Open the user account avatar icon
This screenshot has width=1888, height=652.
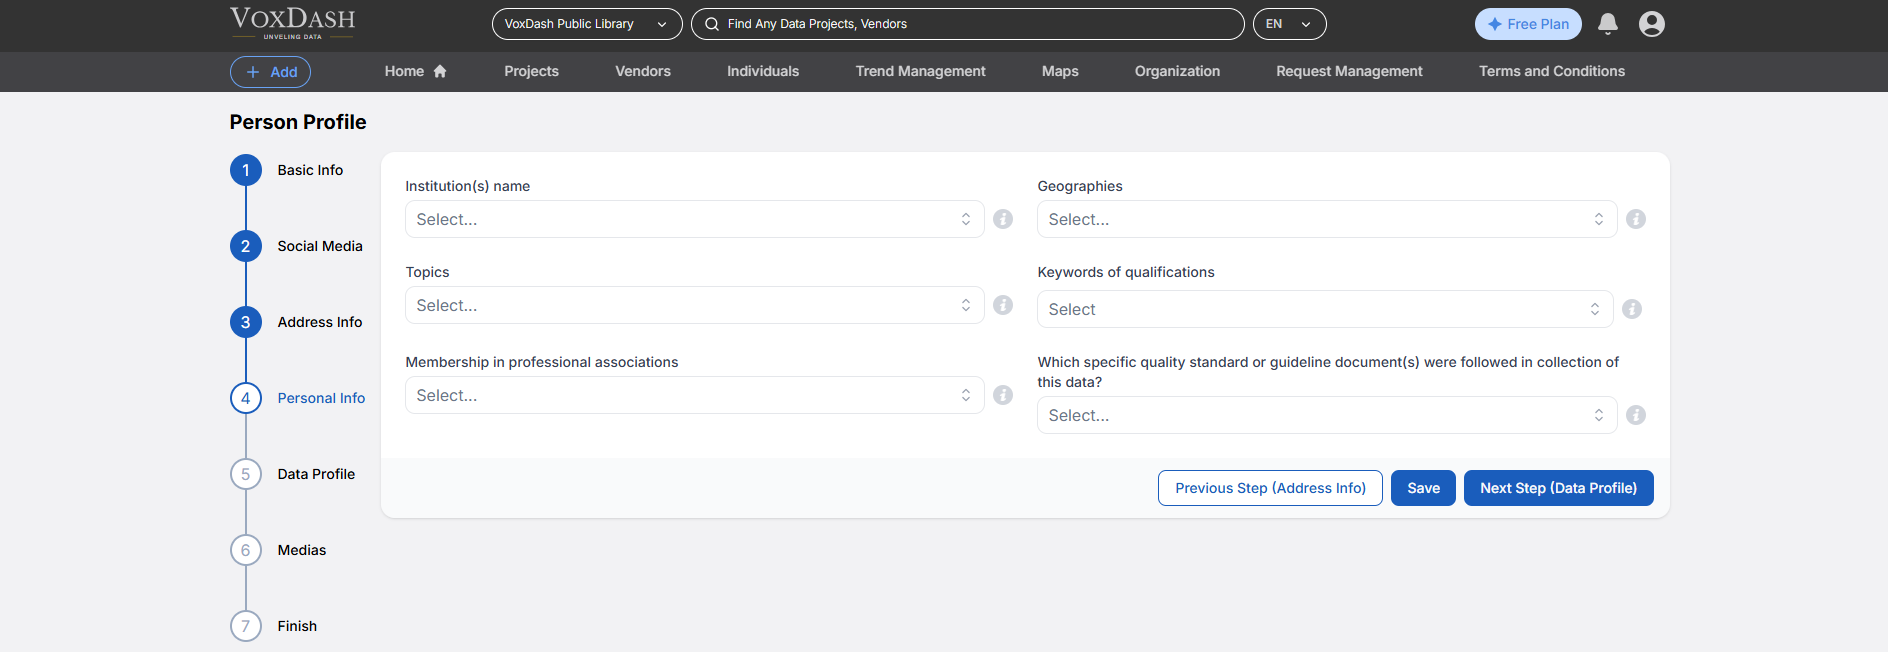tap(1652, 24)
